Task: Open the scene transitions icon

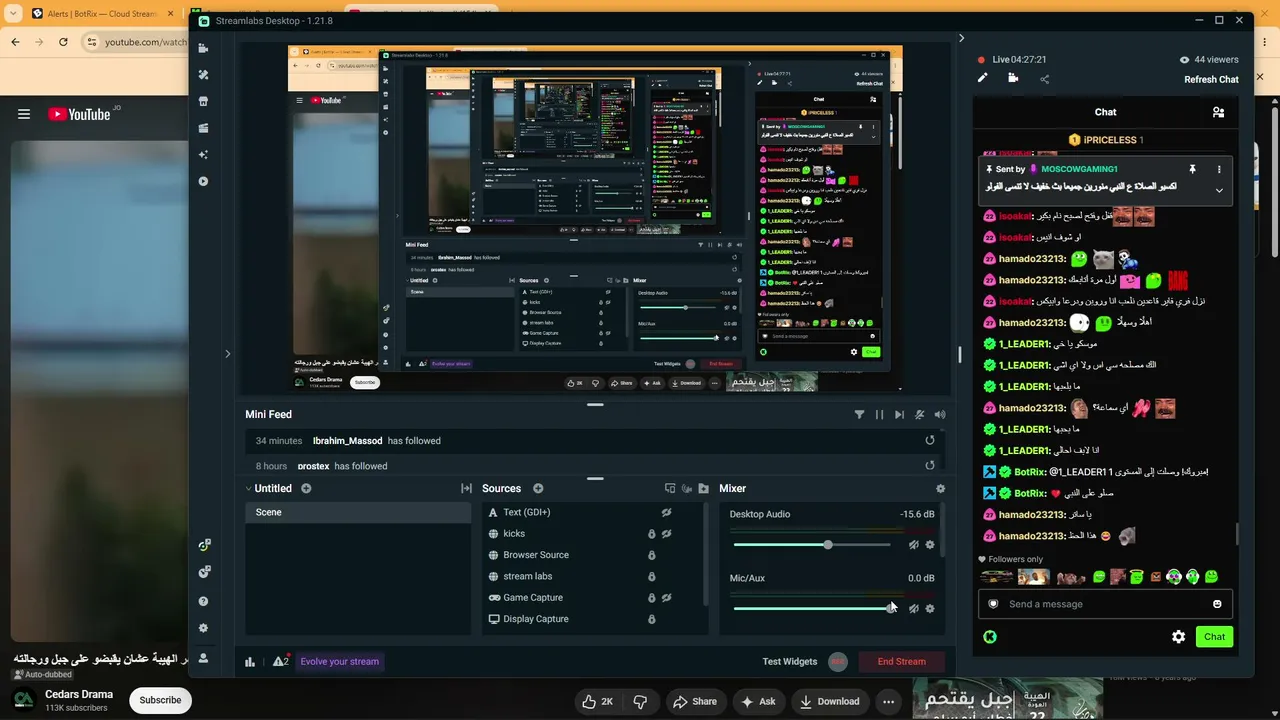Action: point(466,488)
